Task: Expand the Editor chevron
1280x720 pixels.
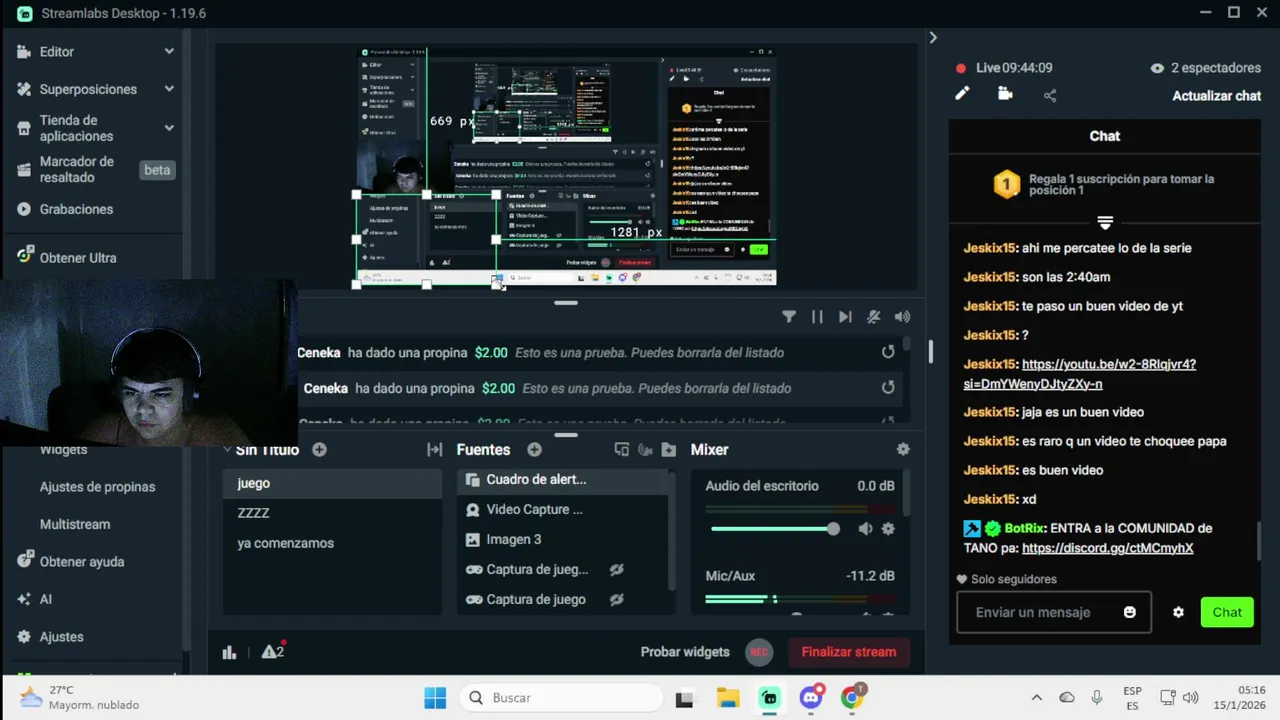Action: point(169,51)
